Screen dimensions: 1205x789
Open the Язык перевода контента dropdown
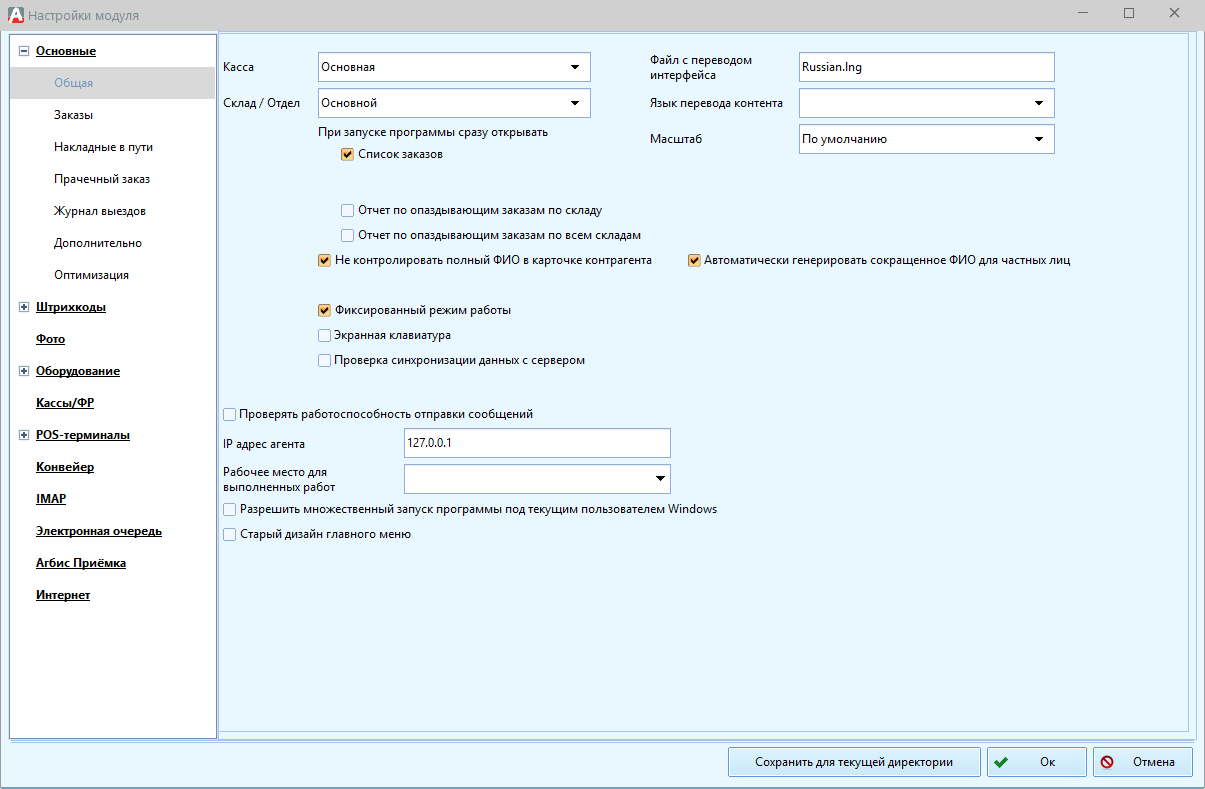coord(1039,103)
